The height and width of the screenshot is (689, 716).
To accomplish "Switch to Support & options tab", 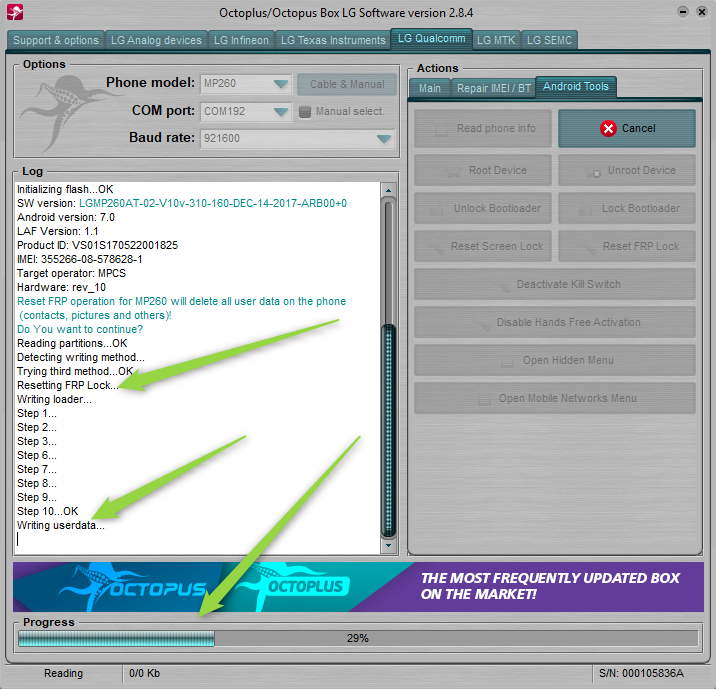I will pyautogui.click(x=56, y=40).
